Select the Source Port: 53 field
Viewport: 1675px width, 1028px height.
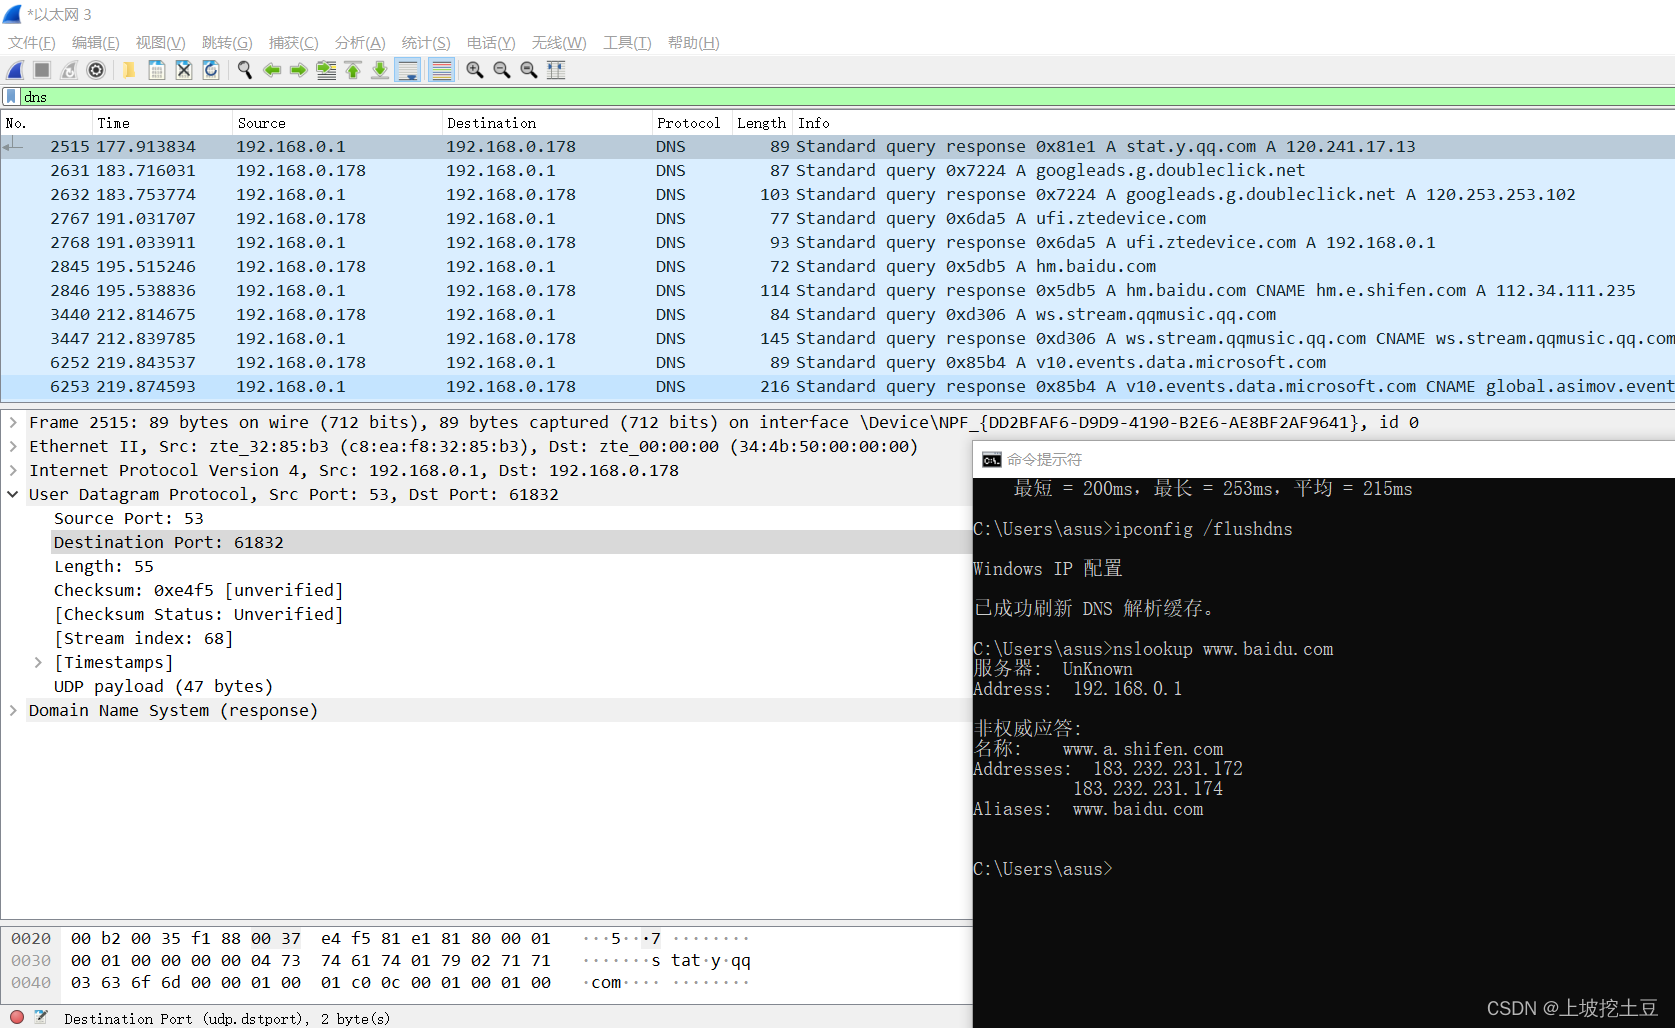(x=128, y=518)
